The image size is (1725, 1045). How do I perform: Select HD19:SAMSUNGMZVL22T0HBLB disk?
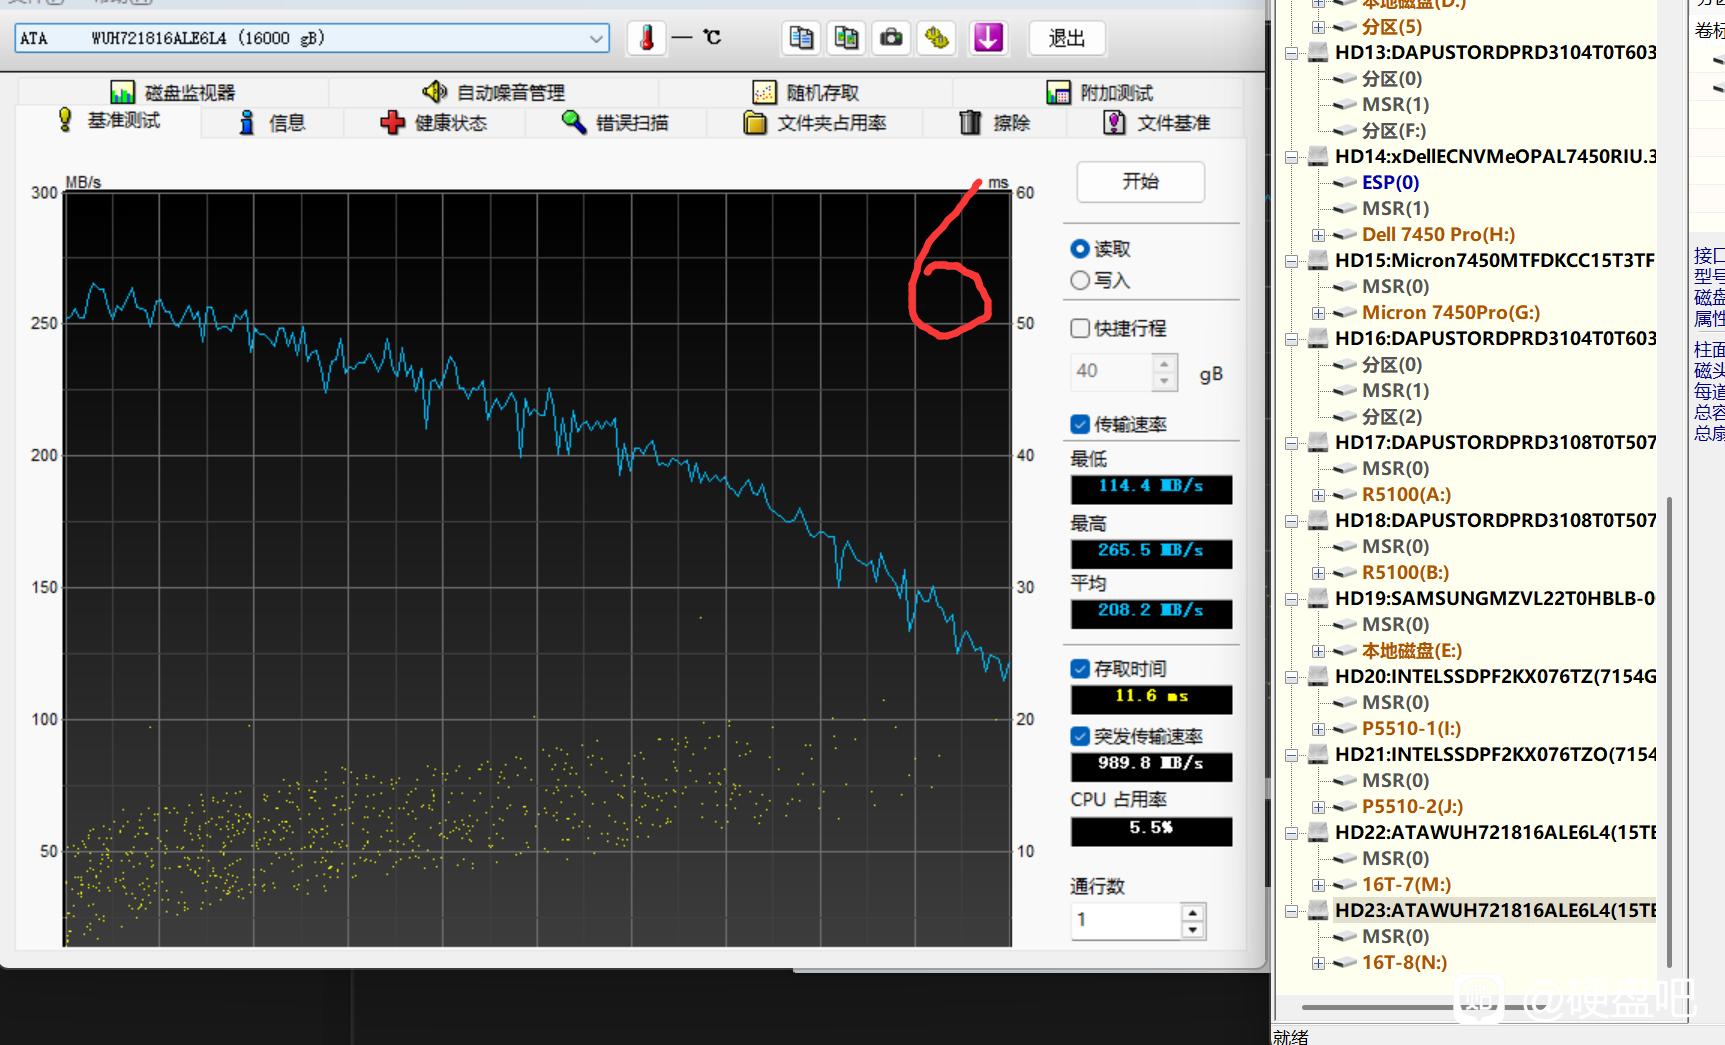coord(1495,598)
